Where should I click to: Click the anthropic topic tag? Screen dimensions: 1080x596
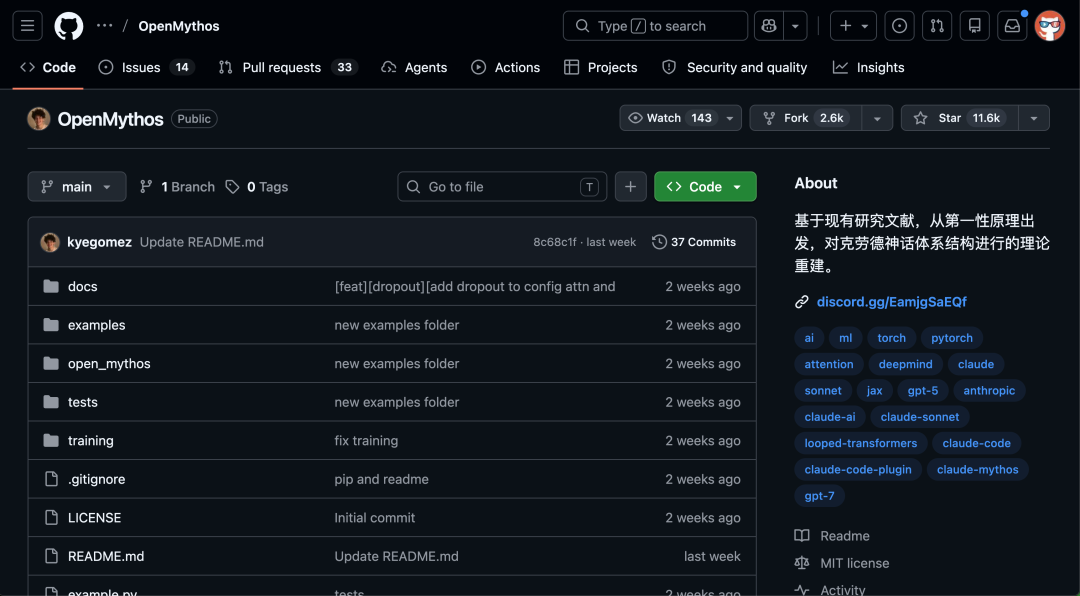(x=989, y=391)
